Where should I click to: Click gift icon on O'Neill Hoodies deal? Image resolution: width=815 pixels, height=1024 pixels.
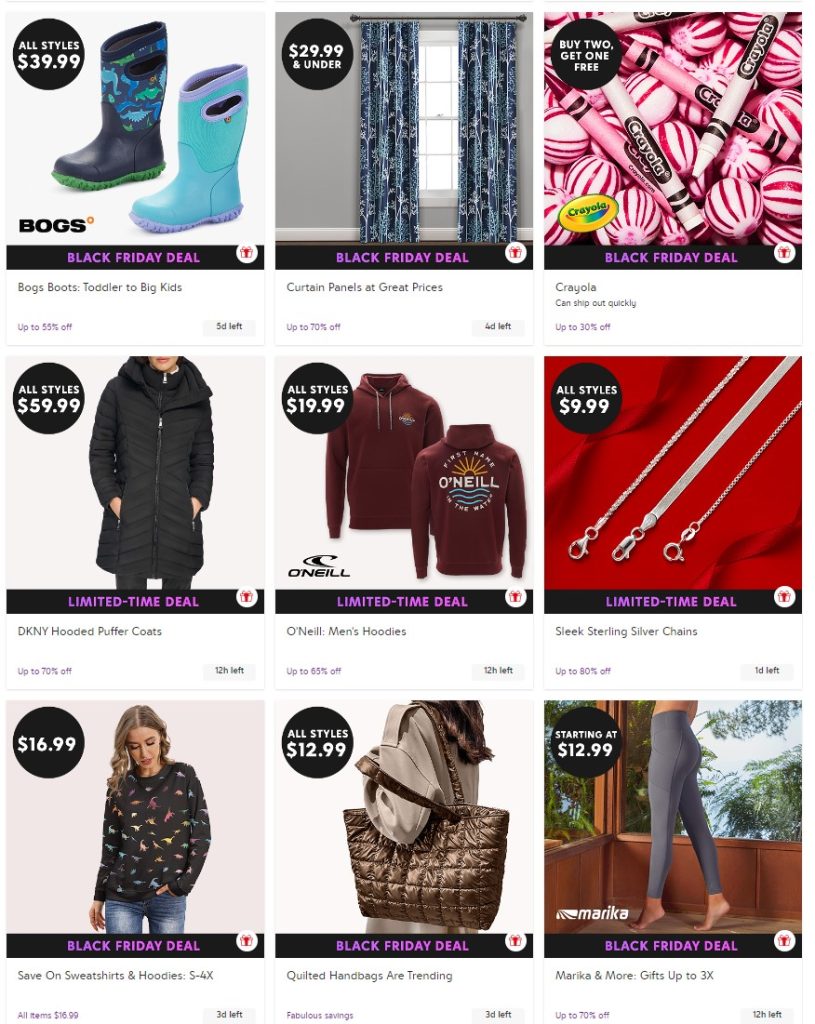pyautogui.click(x=515, y=597)
